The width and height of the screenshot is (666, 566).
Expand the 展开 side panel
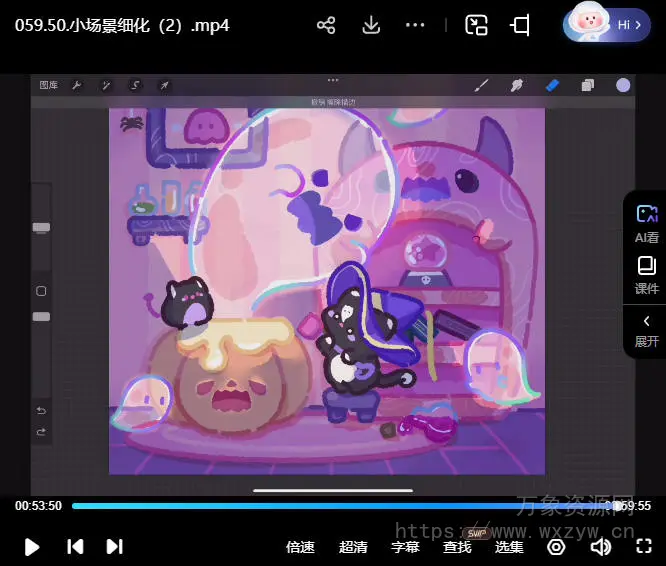click(646, 330)
